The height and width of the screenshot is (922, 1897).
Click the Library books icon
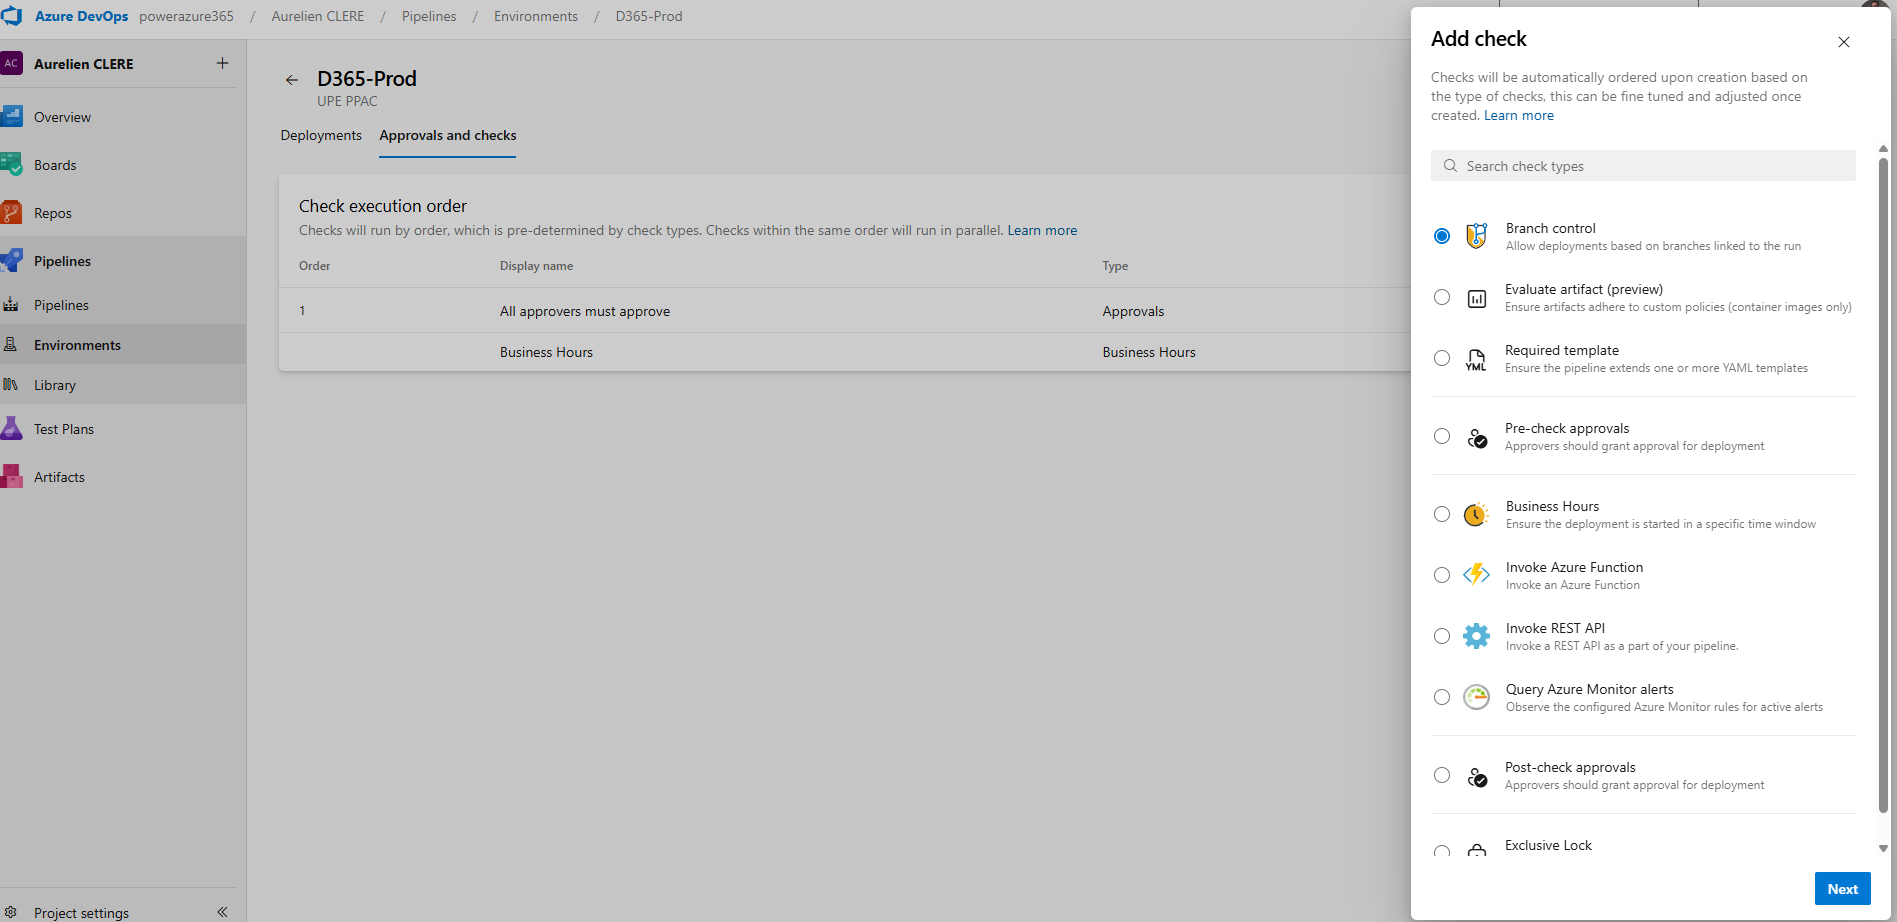(11, 385)
